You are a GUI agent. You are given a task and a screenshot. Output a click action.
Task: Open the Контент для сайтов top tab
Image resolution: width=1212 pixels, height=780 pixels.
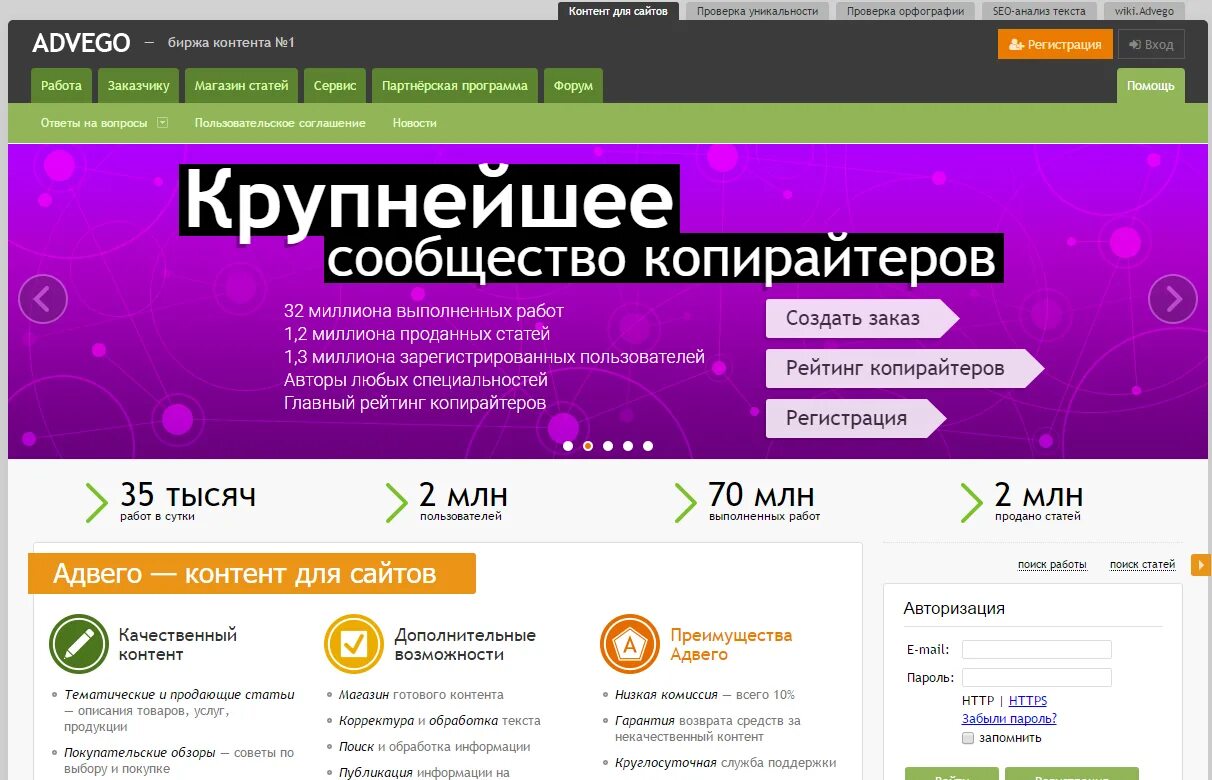tap(618, 11)
